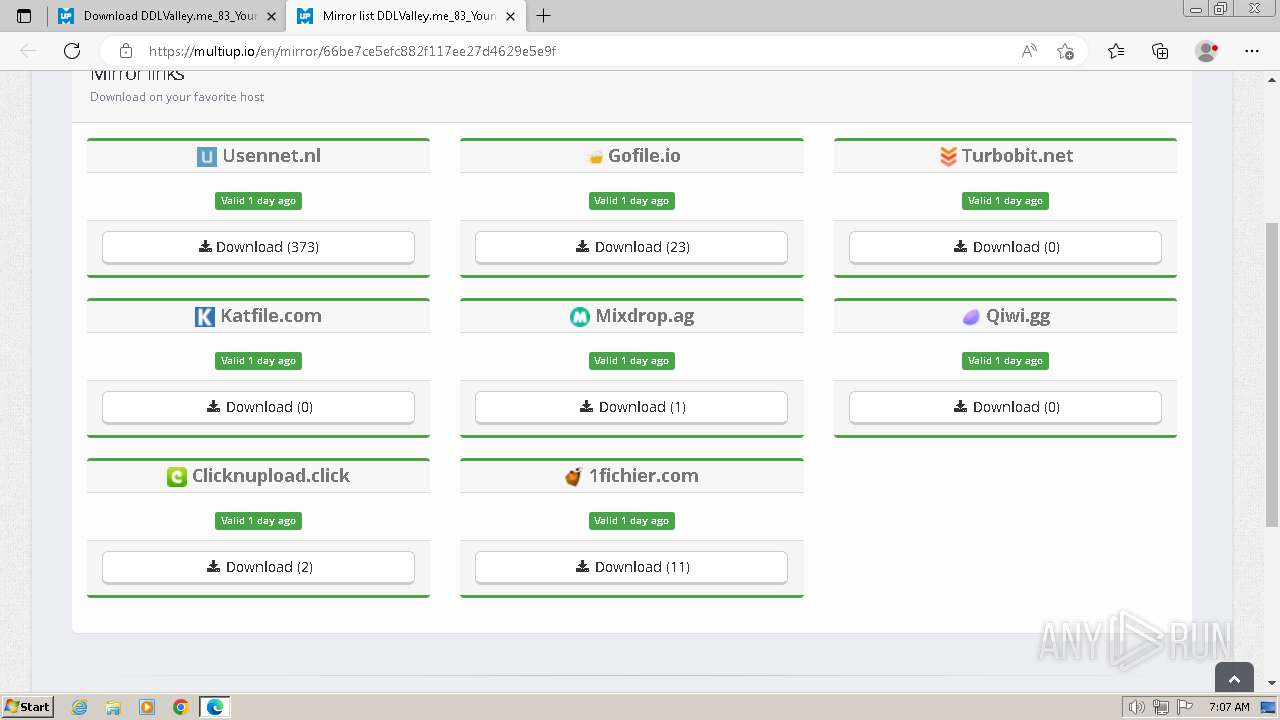Viewport: 1280px width, 720px height.
Task: Download from Clicknupload.click (2)
Action: click(258, 567)
